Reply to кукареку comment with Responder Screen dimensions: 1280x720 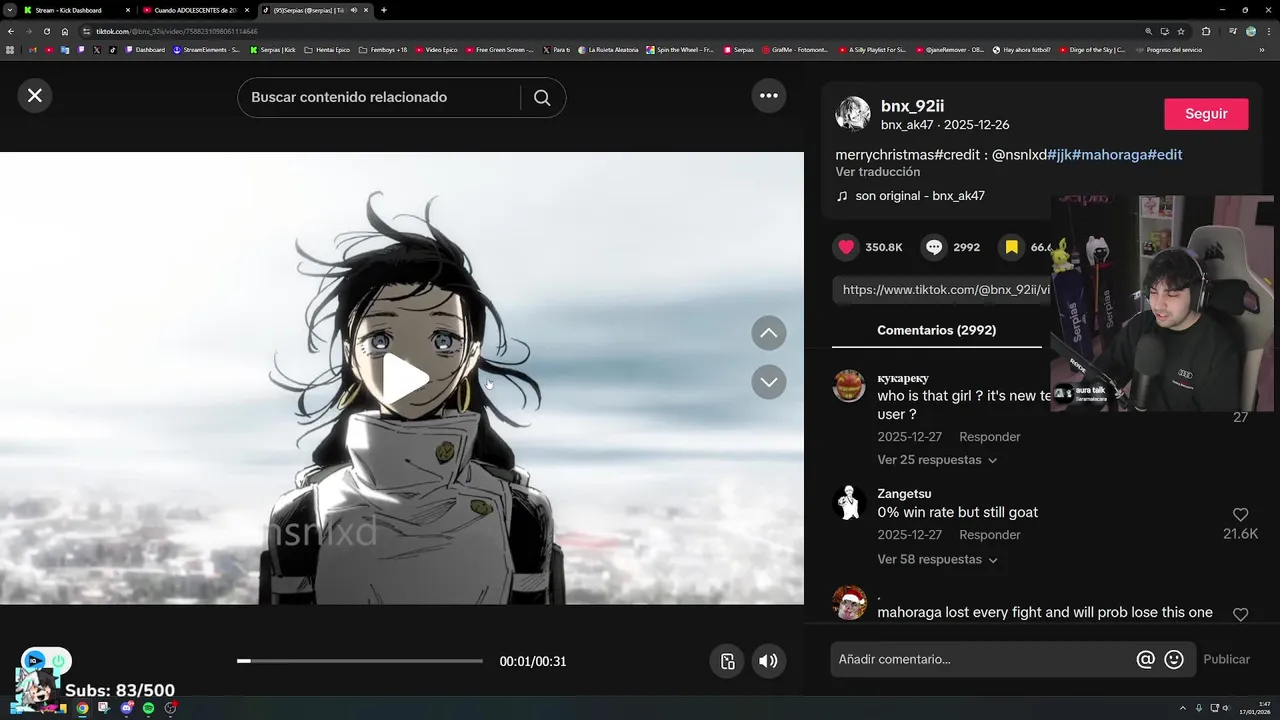[x=989, y=437]
